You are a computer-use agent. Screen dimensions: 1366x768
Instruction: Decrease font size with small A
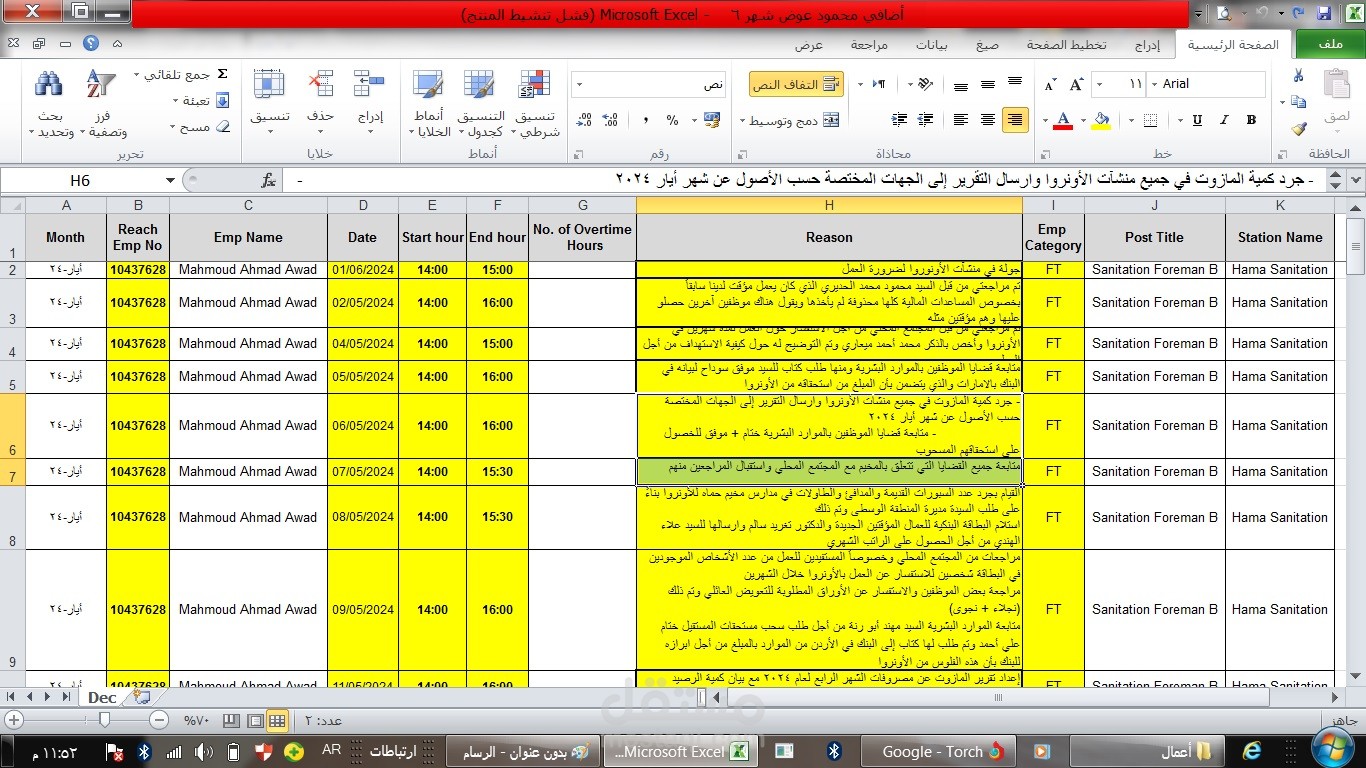click(1050, 84)
